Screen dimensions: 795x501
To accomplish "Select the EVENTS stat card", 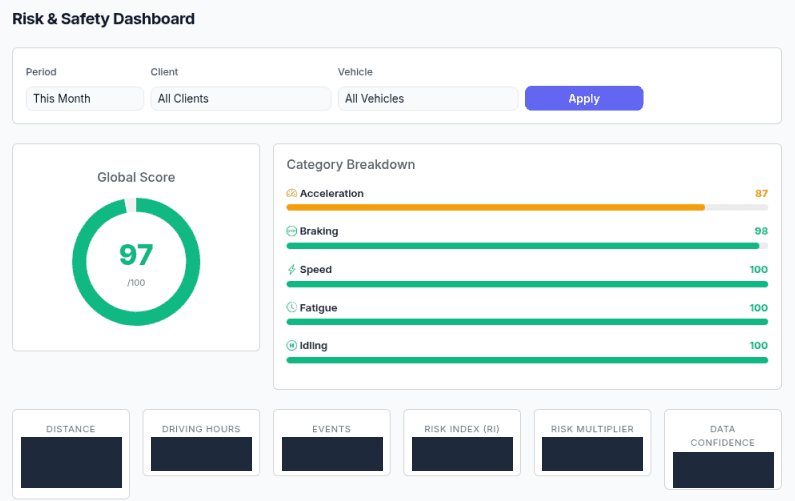I will click(x=332, y=443).
